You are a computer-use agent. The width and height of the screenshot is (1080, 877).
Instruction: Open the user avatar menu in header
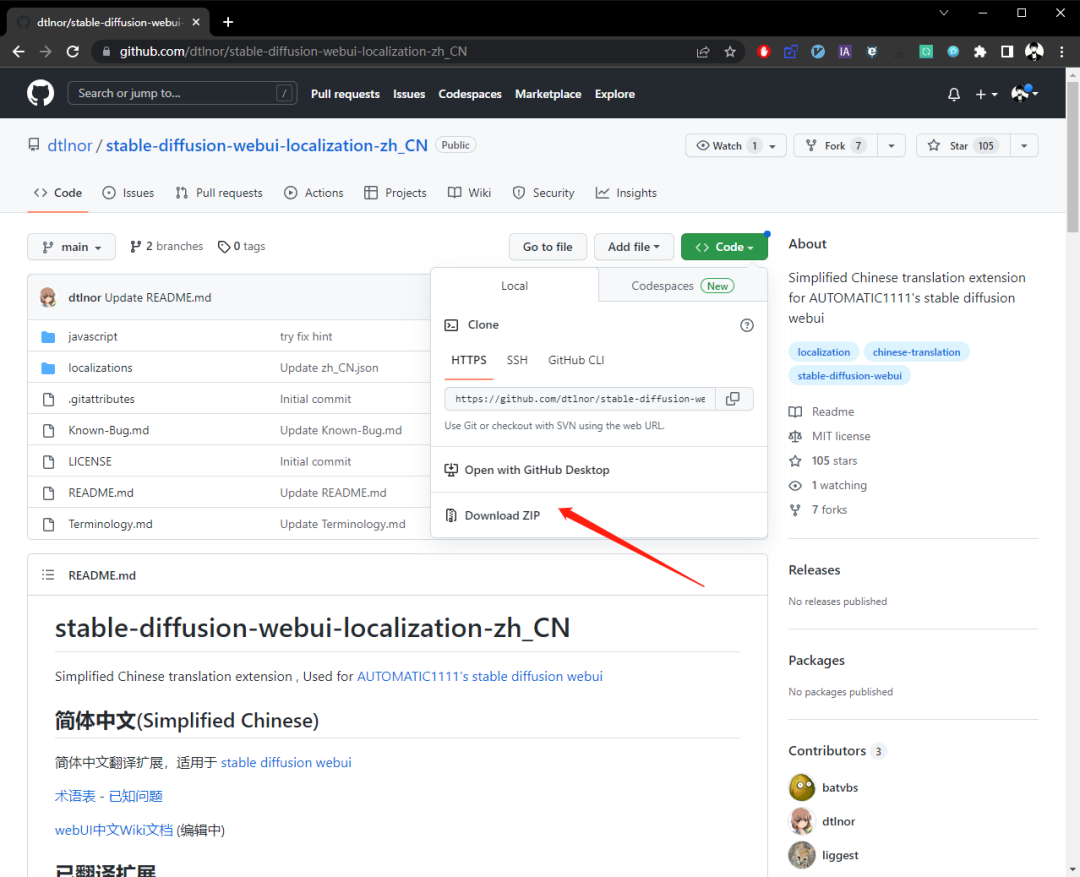(1024, 93)
